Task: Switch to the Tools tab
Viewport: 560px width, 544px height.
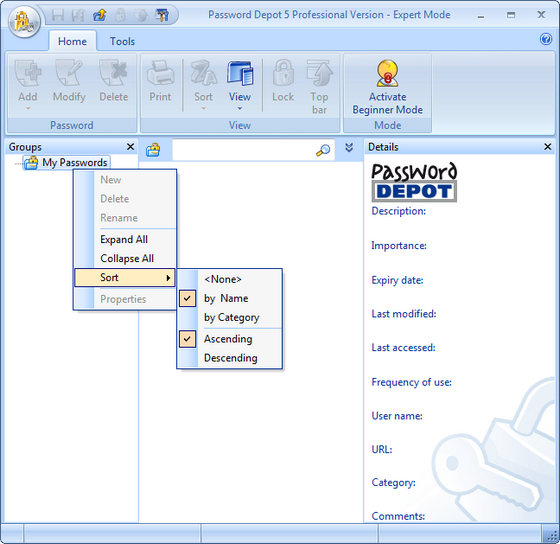Action: point(122,41)
